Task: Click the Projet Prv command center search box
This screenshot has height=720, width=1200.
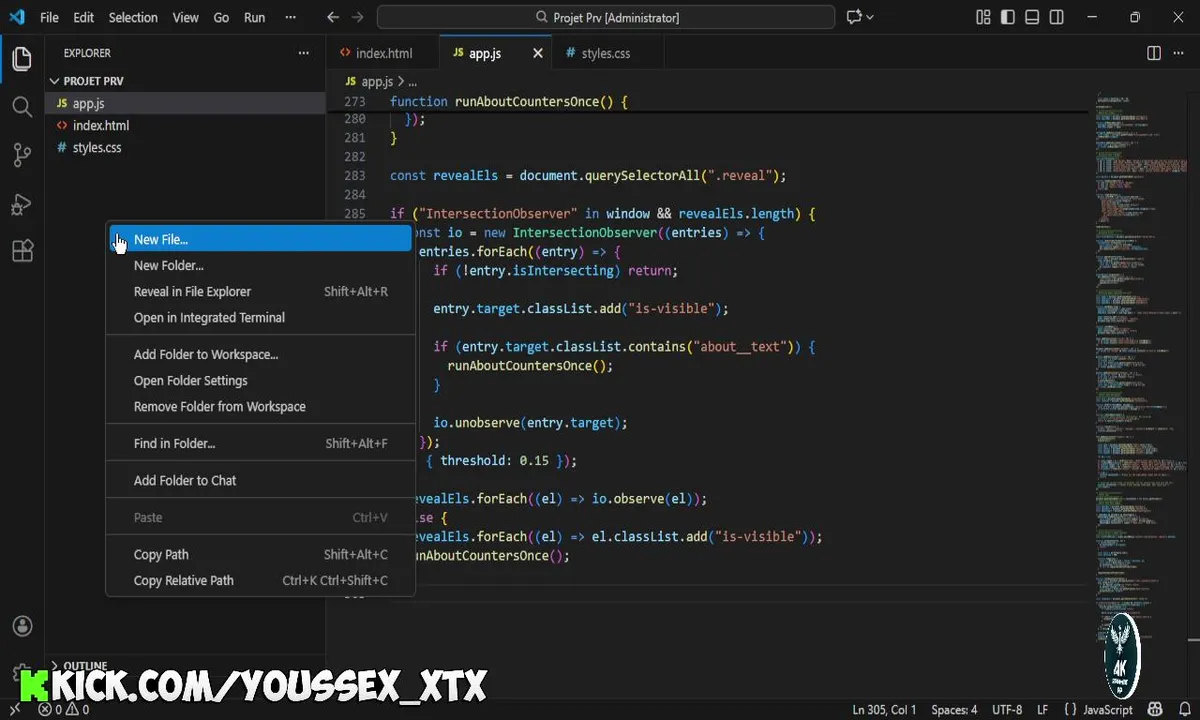Action: [x=605, y=17]
